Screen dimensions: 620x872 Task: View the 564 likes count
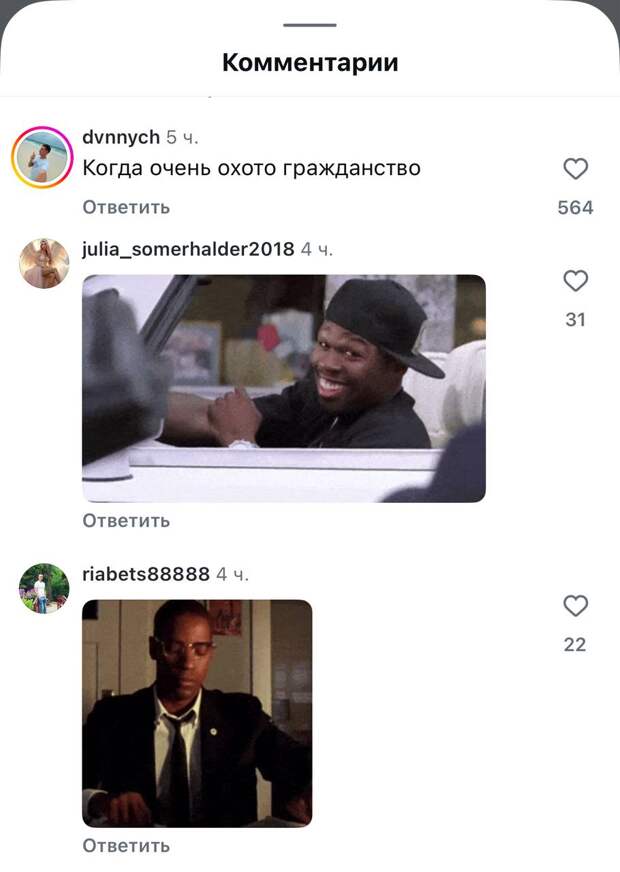[x=576, y=207]
